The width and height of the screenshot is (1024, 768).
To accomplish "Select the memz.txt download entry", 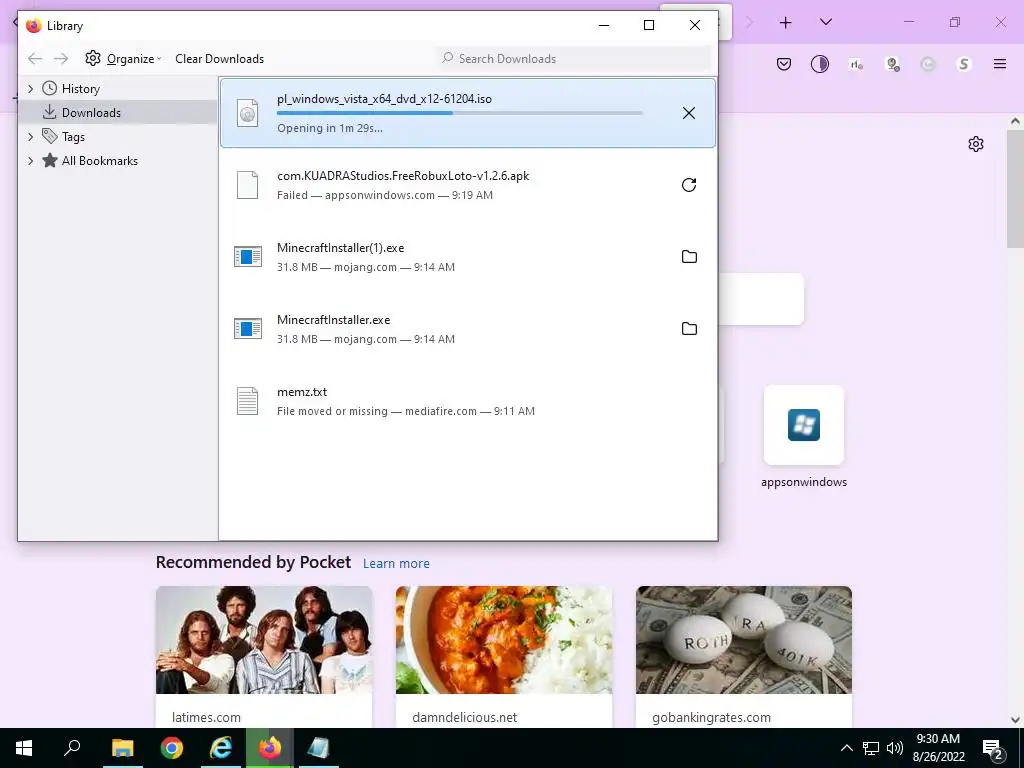I will pos(468,401).
